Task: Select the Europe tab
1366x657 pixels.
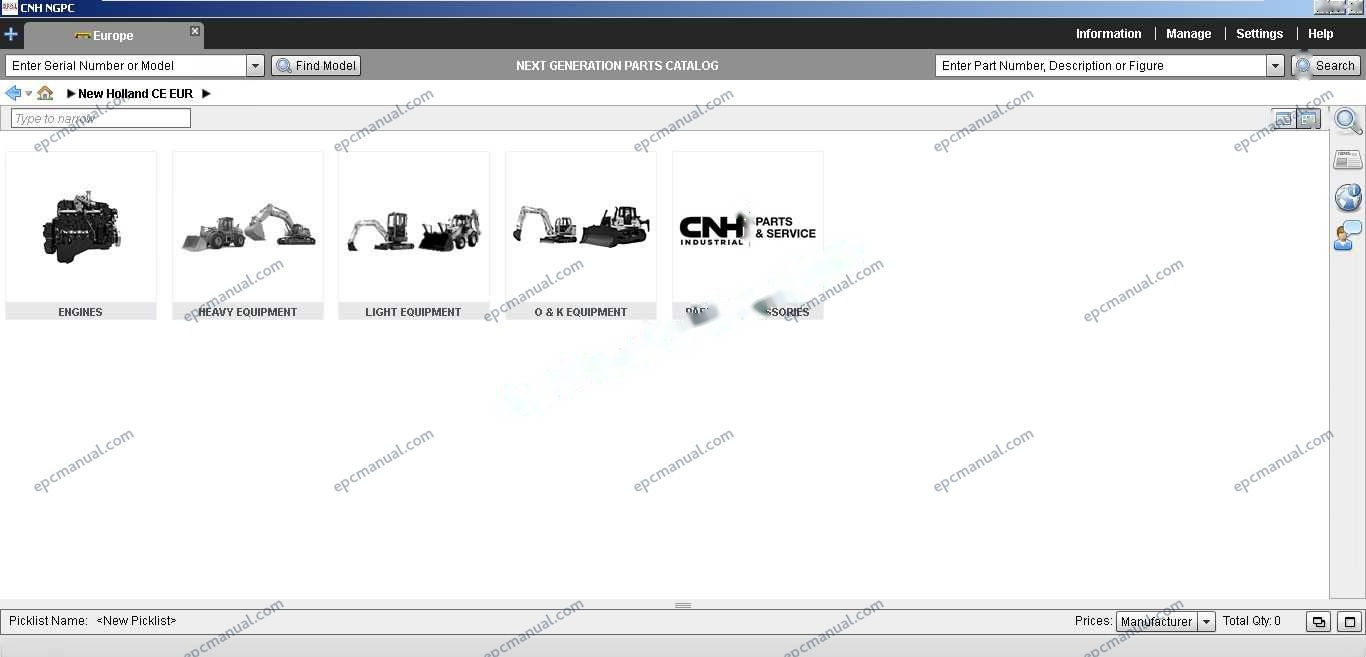Action: [x=113, y=36]
